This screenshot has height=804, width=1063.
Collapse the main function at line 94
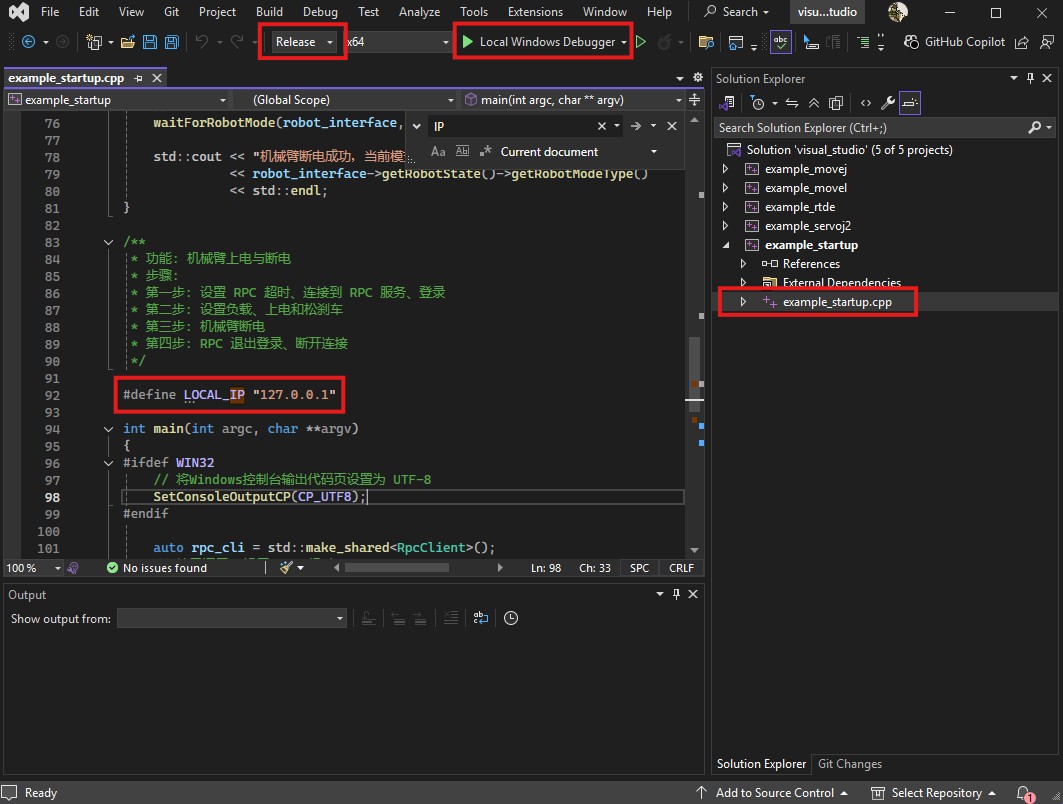click(108, 429)
